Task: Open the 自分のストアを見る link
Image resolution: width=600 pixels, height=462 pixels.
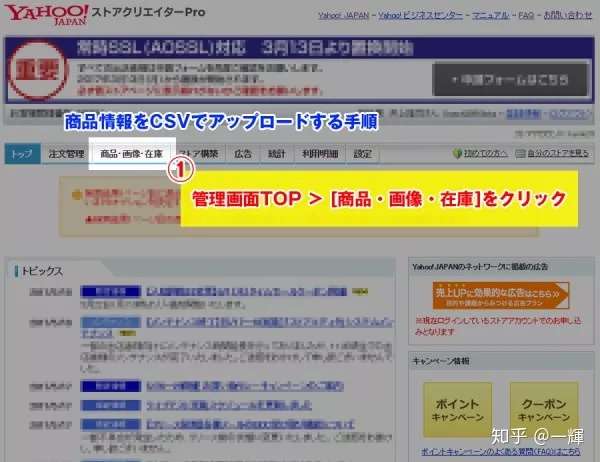Action: [x=558, y=153]
